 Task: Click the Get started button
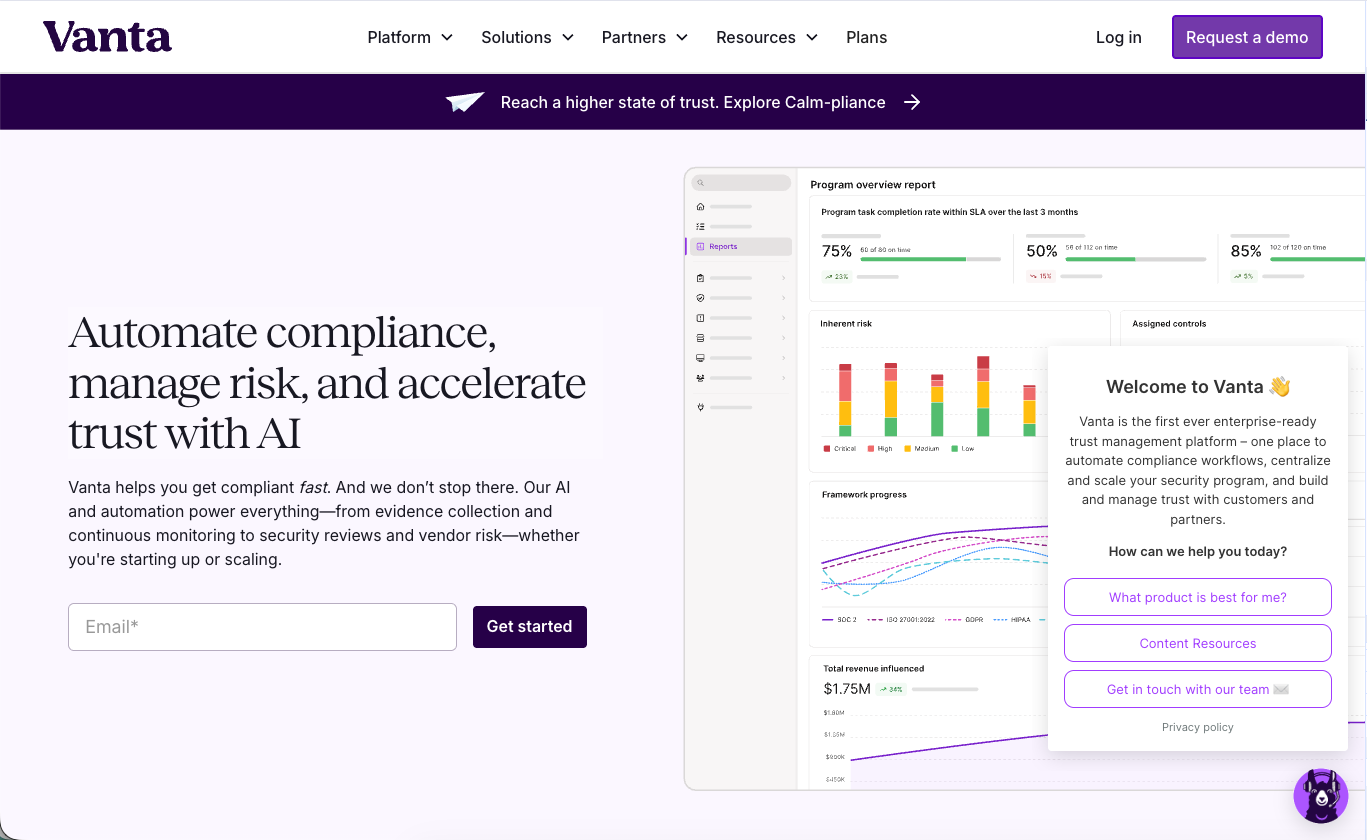click(x=530, y=627)
